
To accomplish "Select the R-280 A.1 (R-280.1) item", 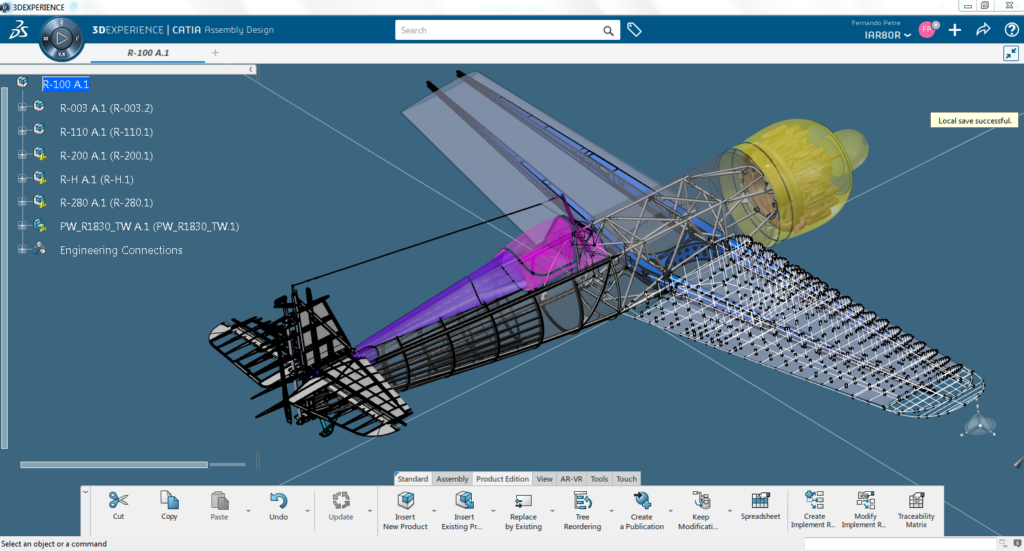I will 106,202.
